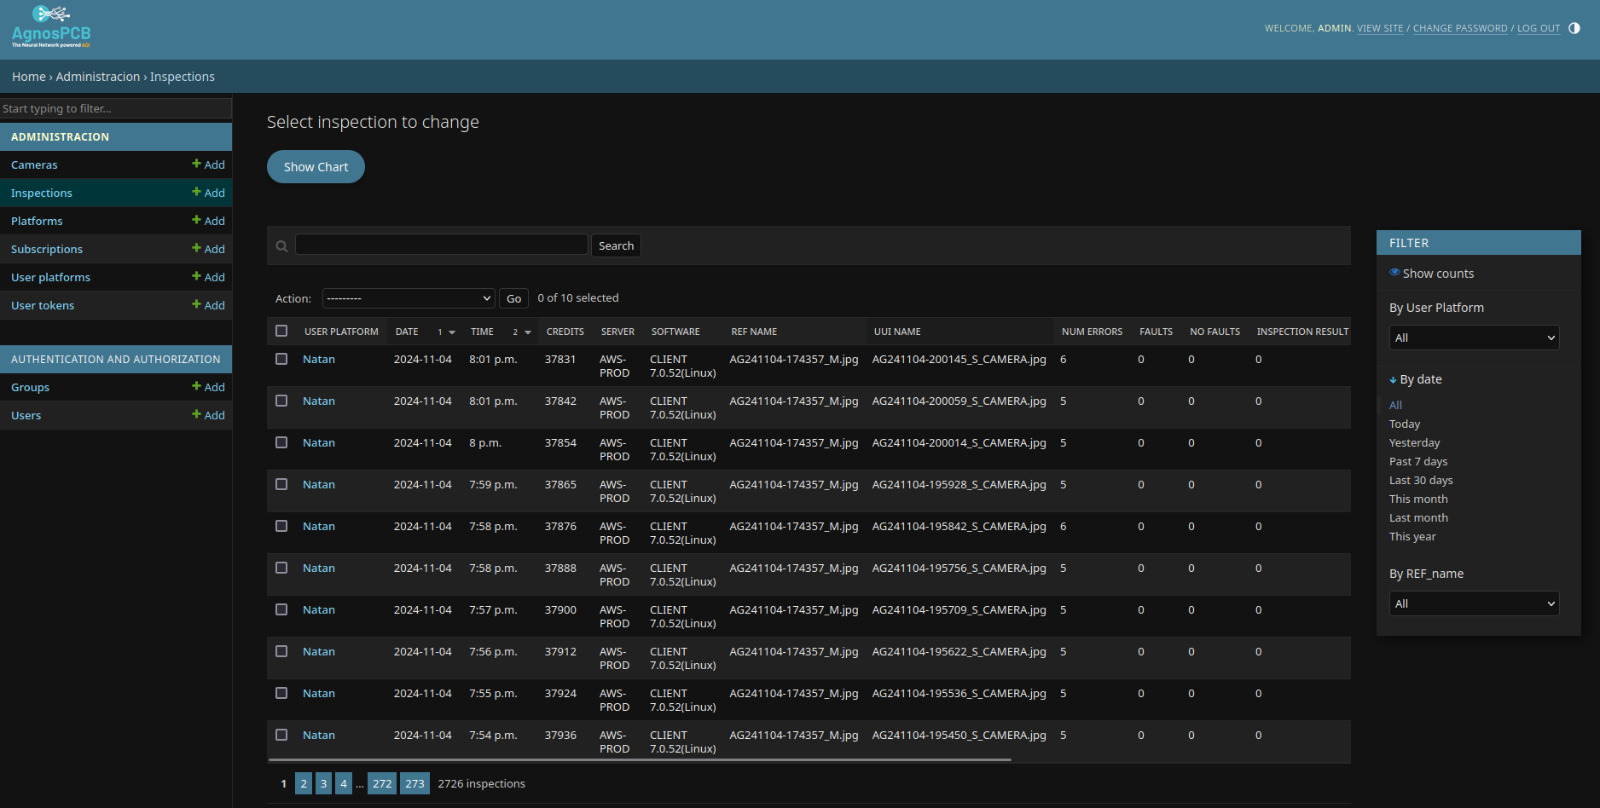Click the plus Add icon for Groups
The height and width of the screenshot is (808, 1600).
tap(197, 386)
